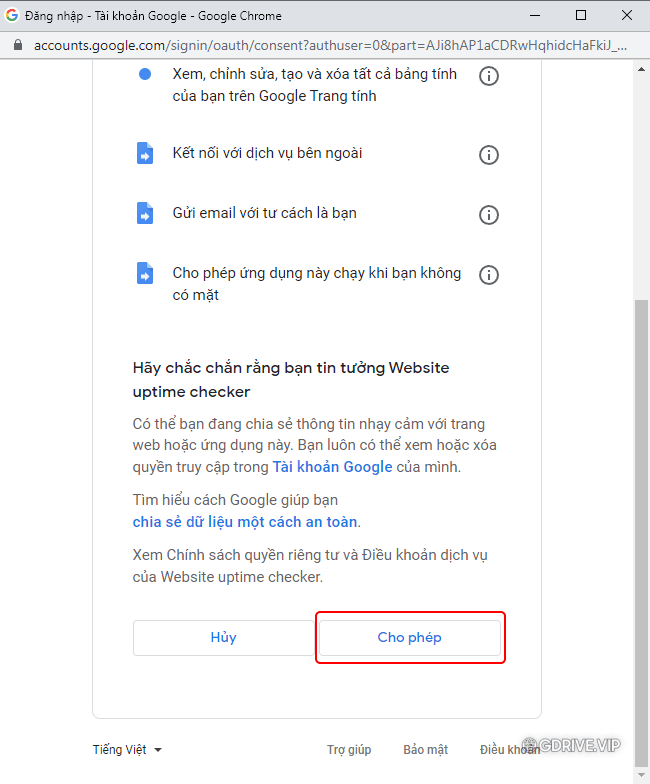Click the URL address bar text
Screen dimensions: 650x784
(330, 46)
